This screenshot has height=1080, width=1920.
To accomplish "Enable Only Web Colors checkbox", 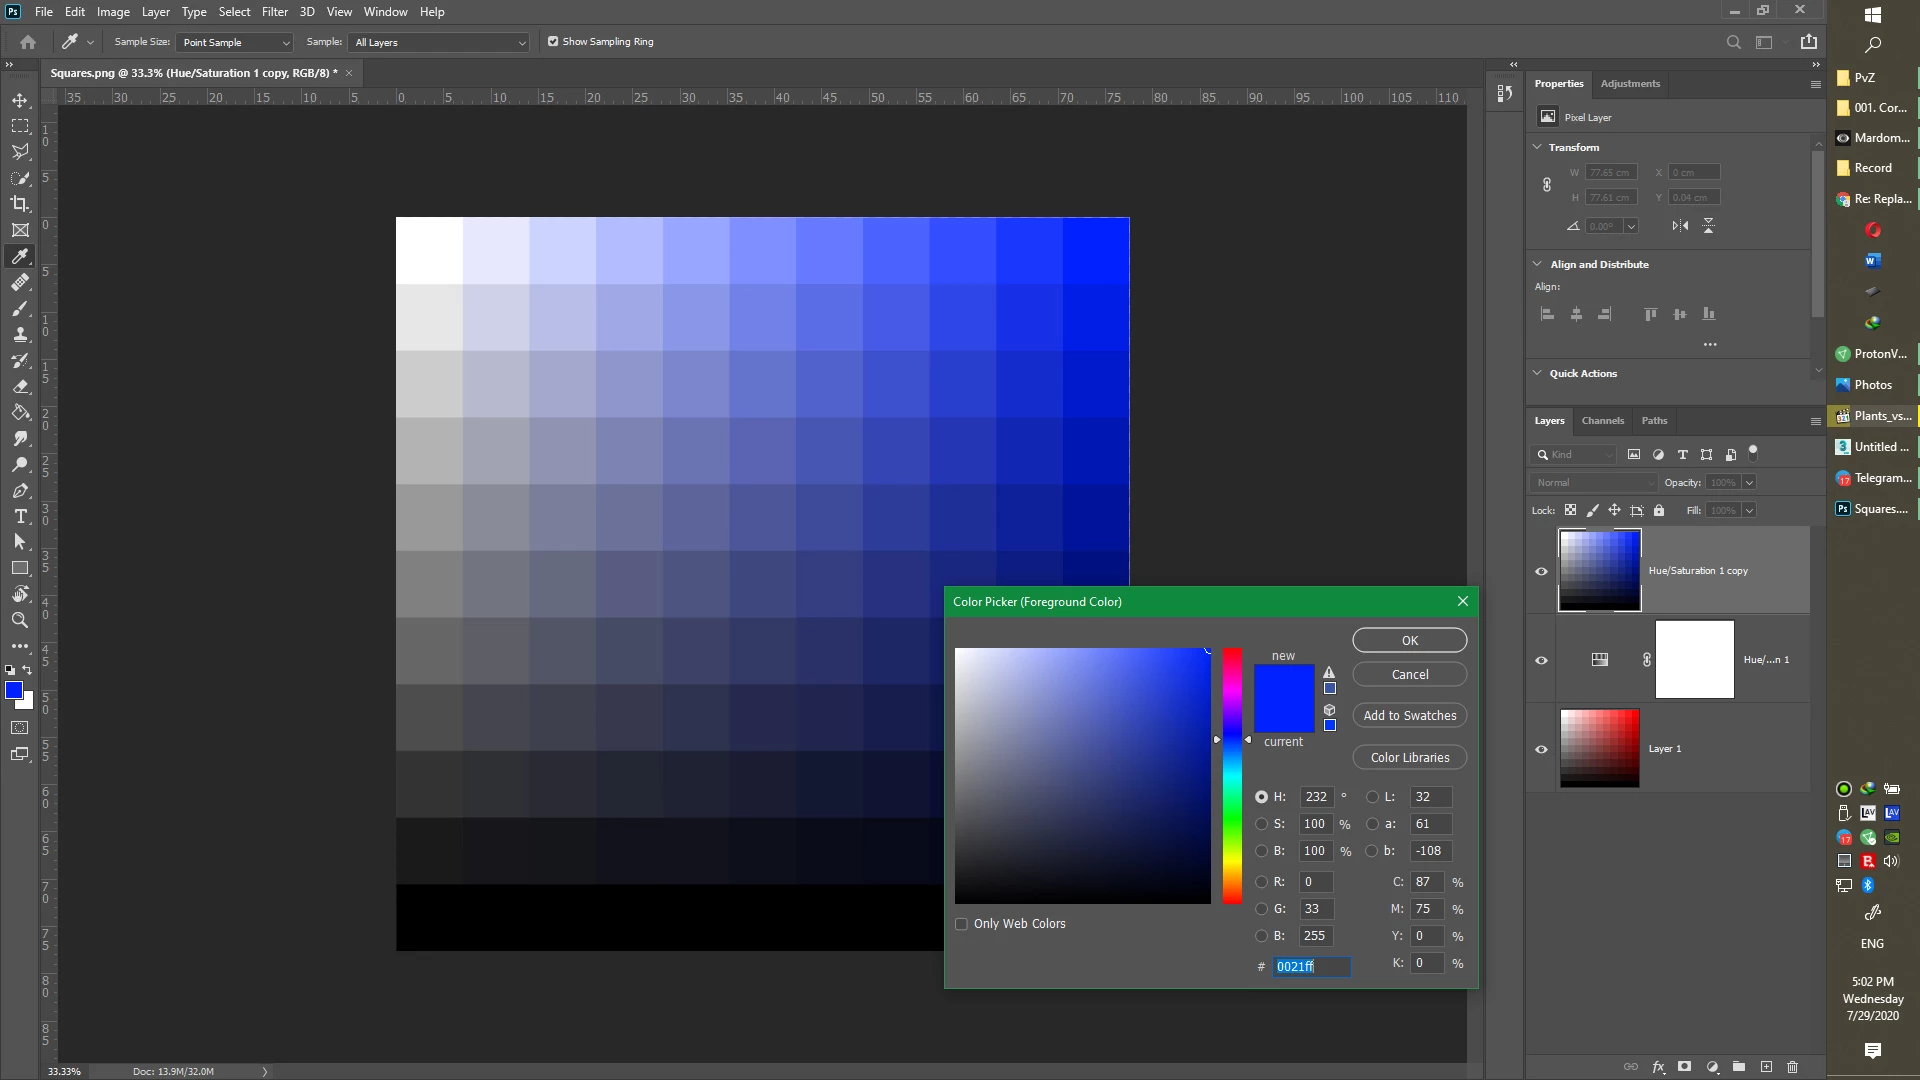I will coord(961,924).
